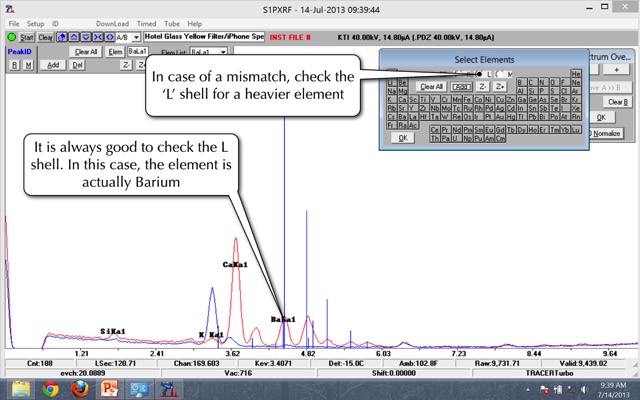Viewport: 640px width, 400px height.
Task: Select the M shell radio button
Action: coord(497,74)
